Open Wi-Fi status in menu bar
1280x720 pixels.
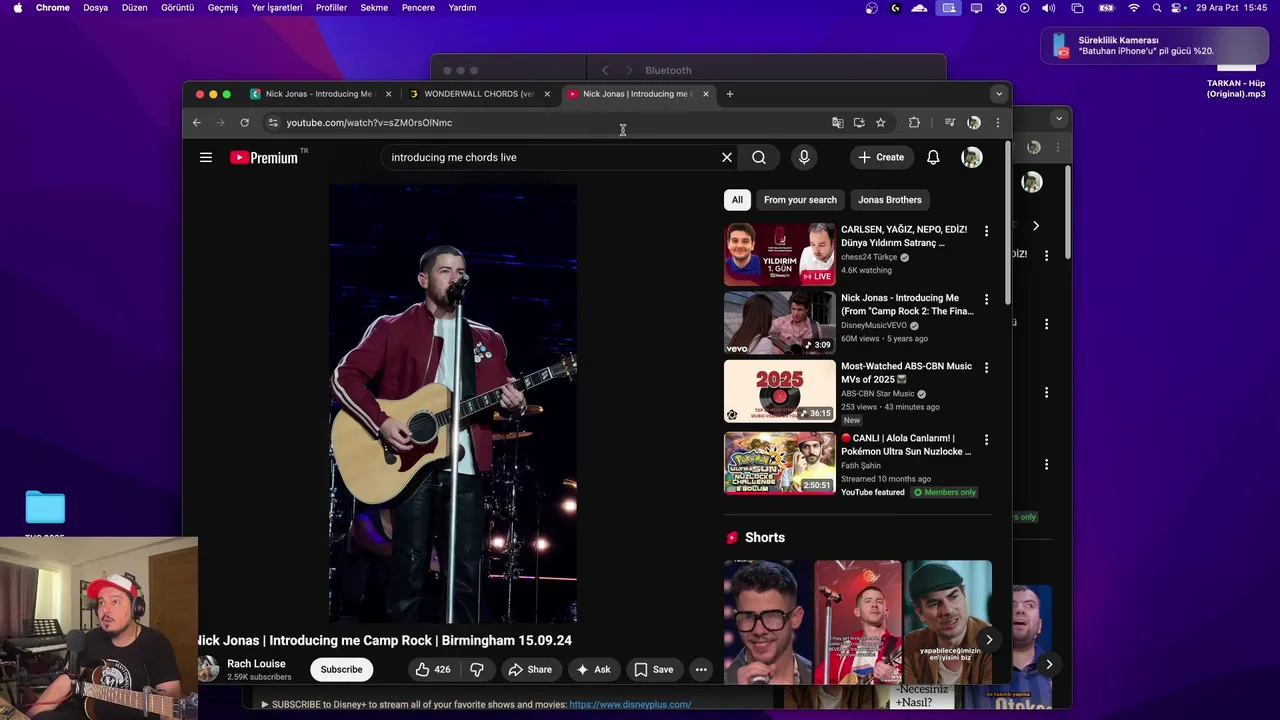tap(1133, 8)
